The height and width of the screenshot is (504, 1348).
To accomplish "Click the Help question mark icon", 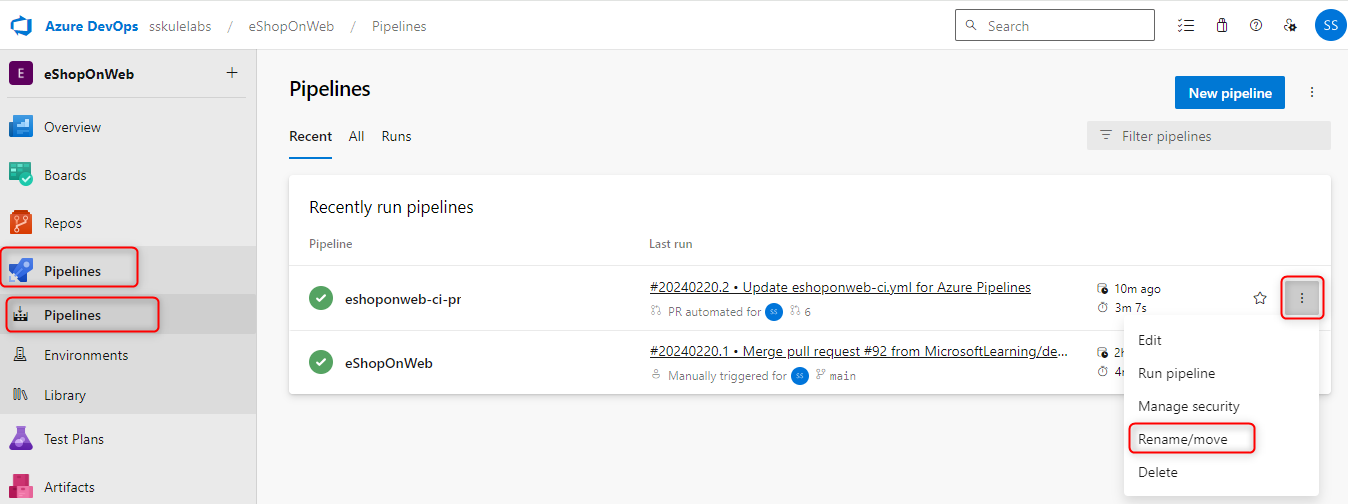I will (x=1256, y=26).
